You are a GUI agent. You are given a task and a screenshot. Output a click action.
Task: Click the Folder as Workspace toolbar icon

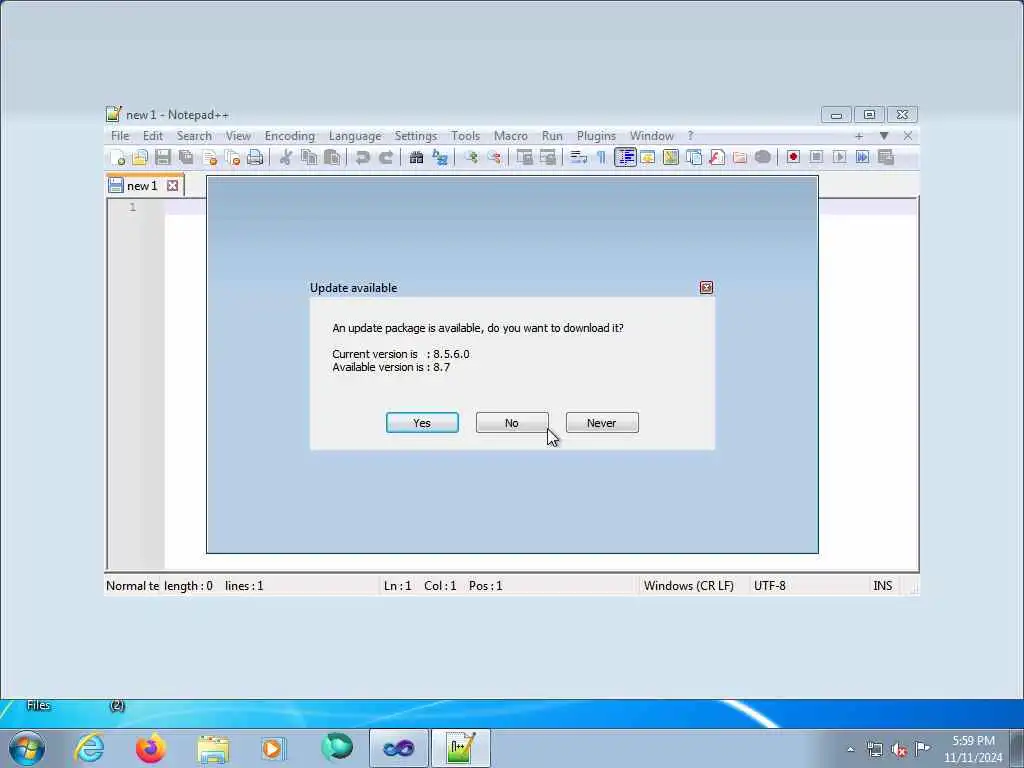click(740, 157)
